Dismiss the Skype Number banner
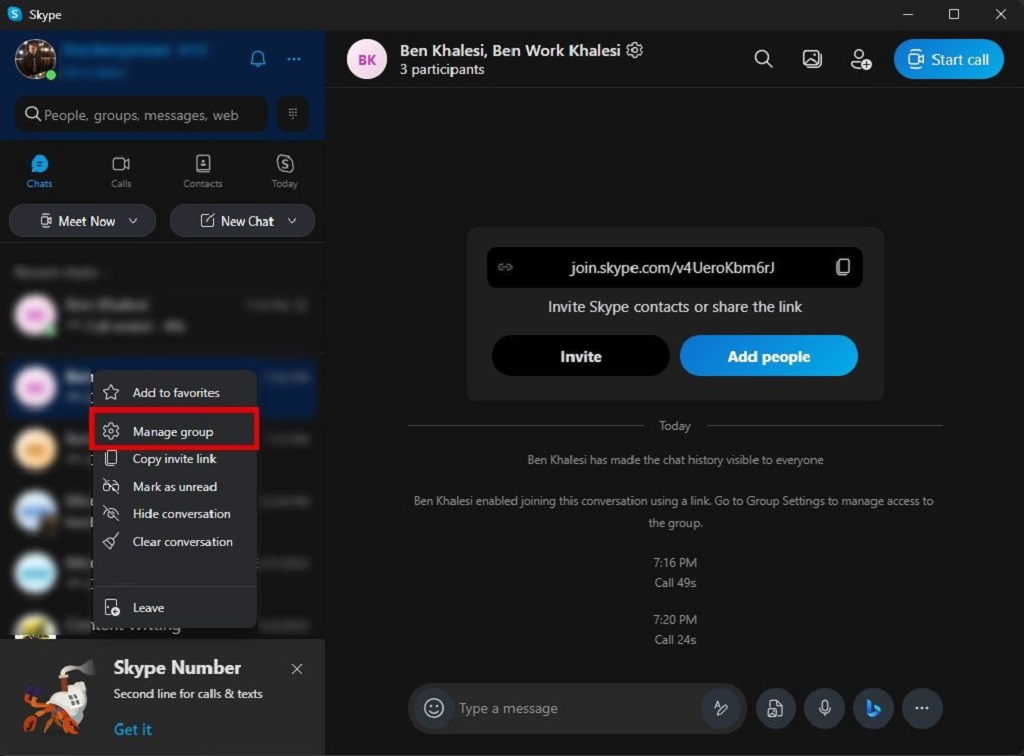This screenshot has height=756, width=1024. tap(297, 669)
